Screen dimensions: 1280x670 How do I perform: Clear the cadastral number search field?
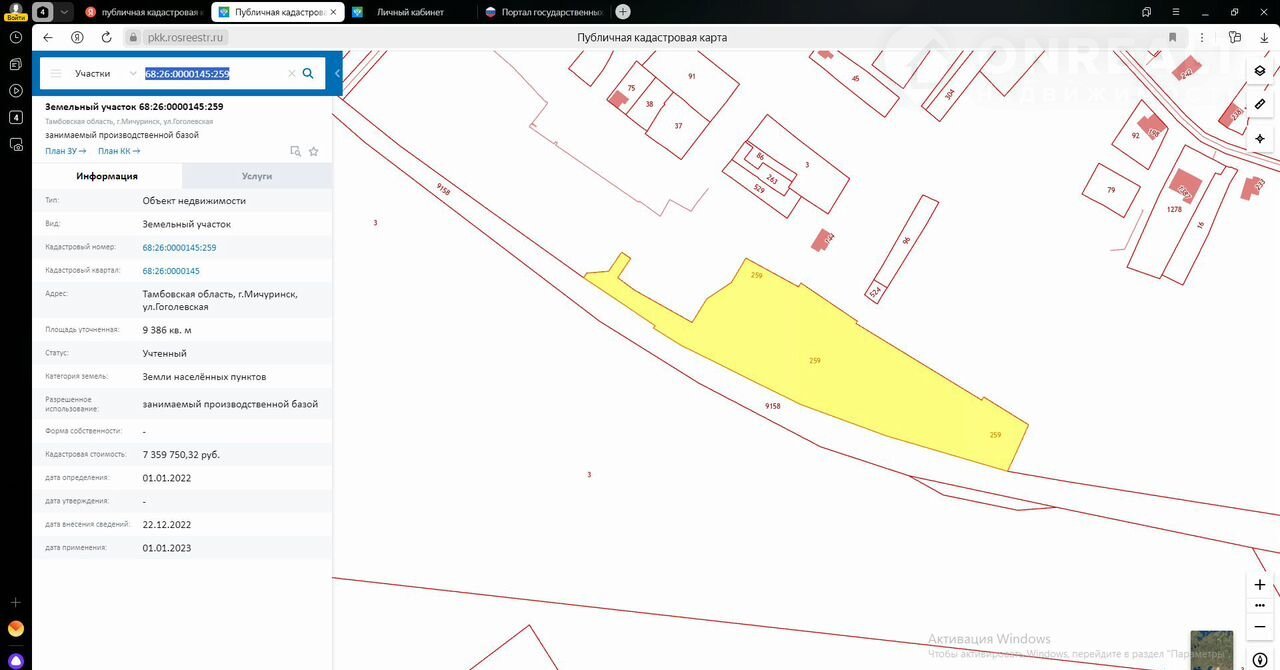291,74
